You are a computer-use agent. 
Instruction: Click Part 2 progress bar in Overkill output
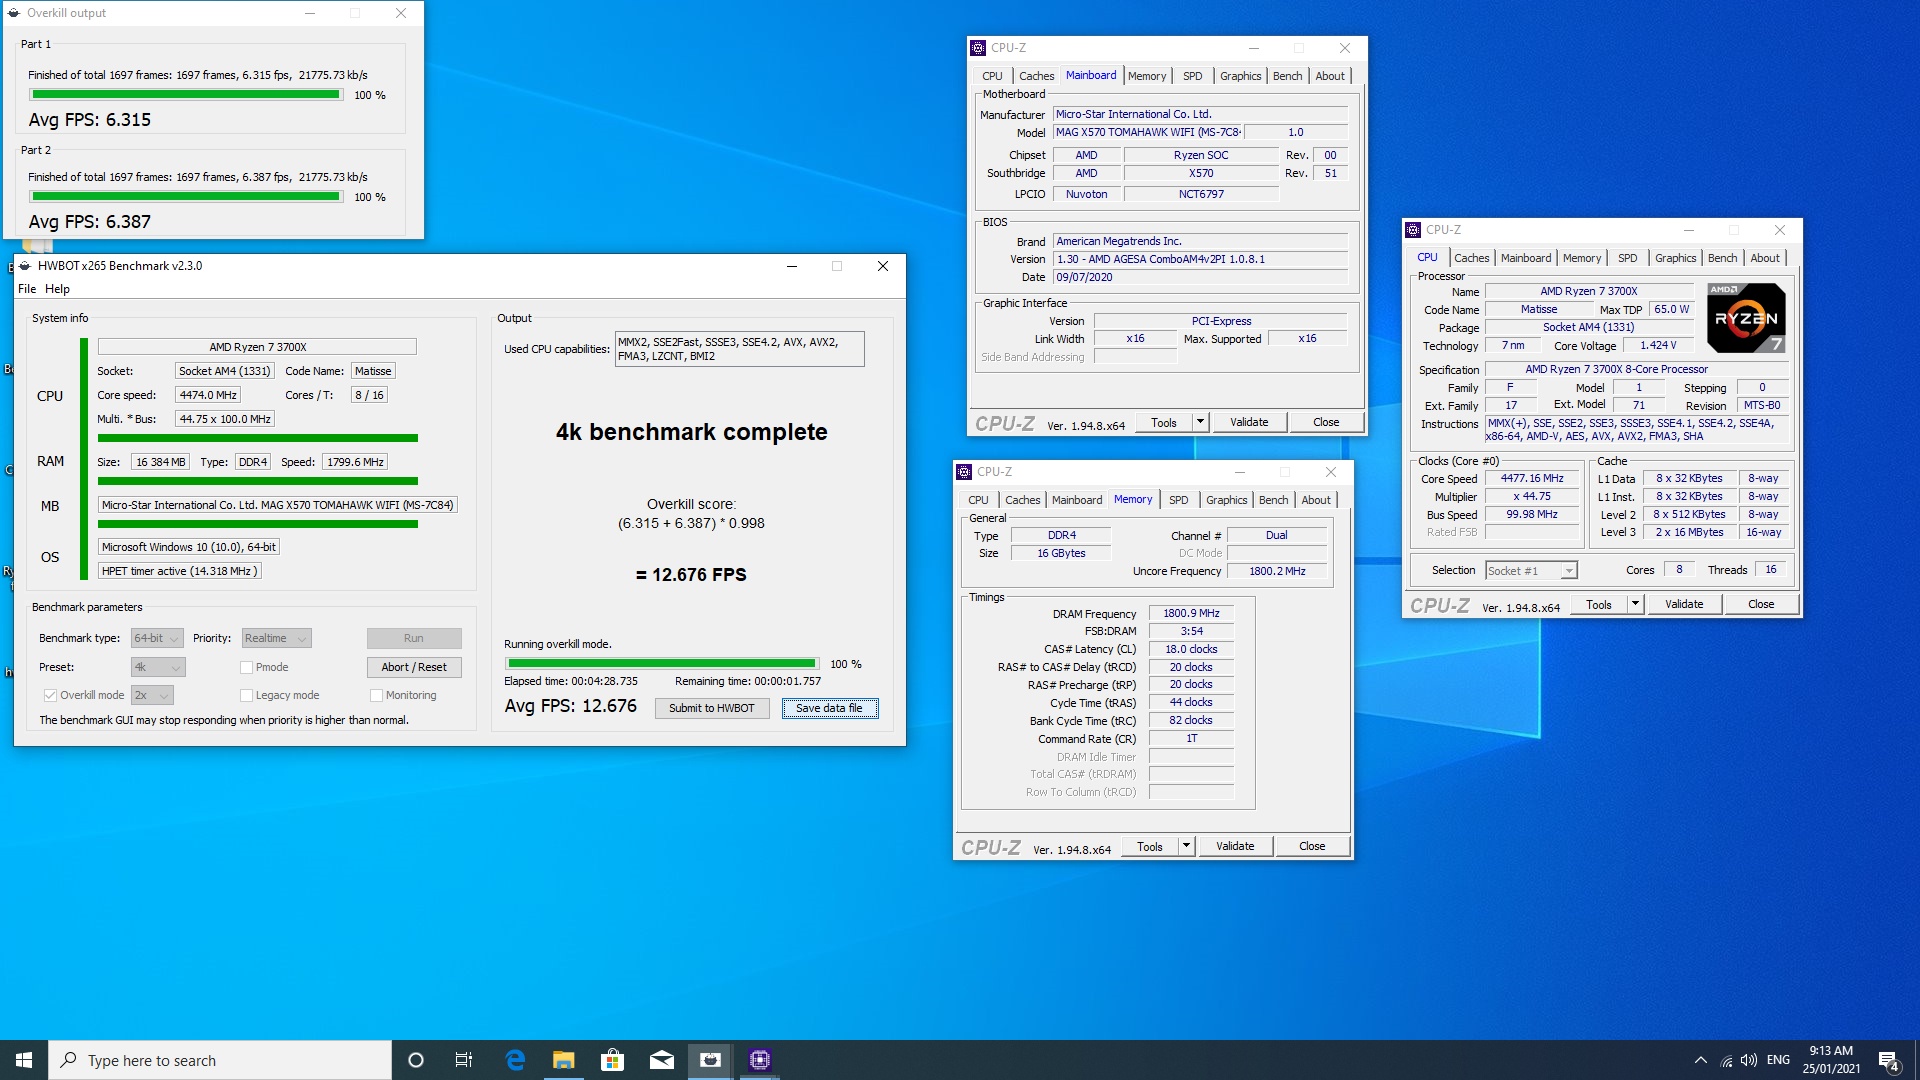tap(186, 197)
